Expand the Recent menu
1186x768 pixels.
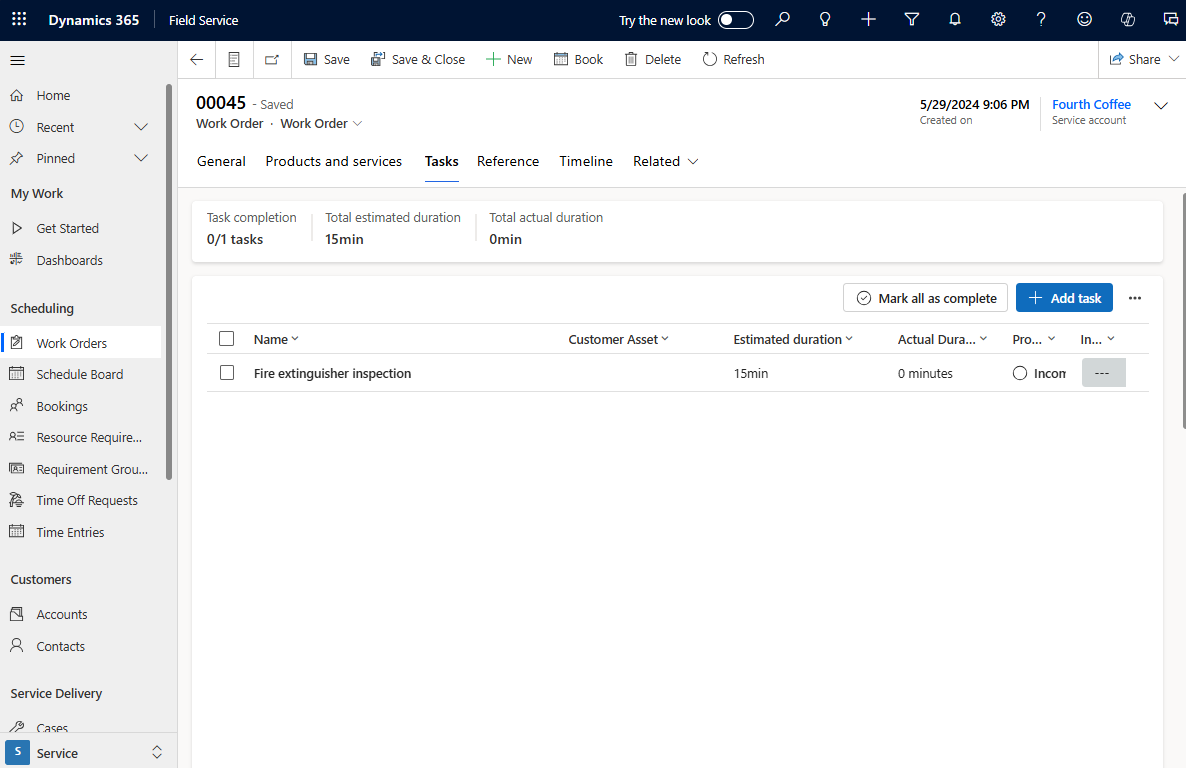click(x=141, y=127)
